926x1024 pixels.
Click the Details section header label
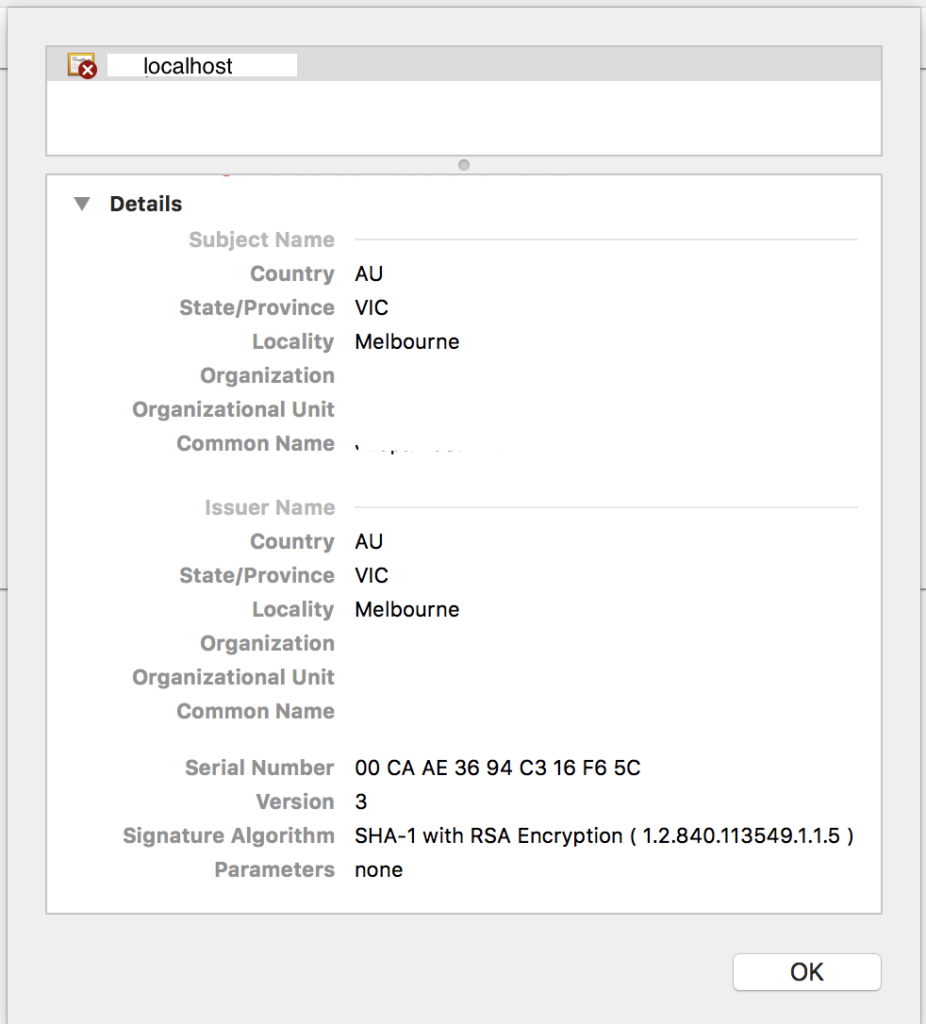pyautogui.click(x=145, y=204)
